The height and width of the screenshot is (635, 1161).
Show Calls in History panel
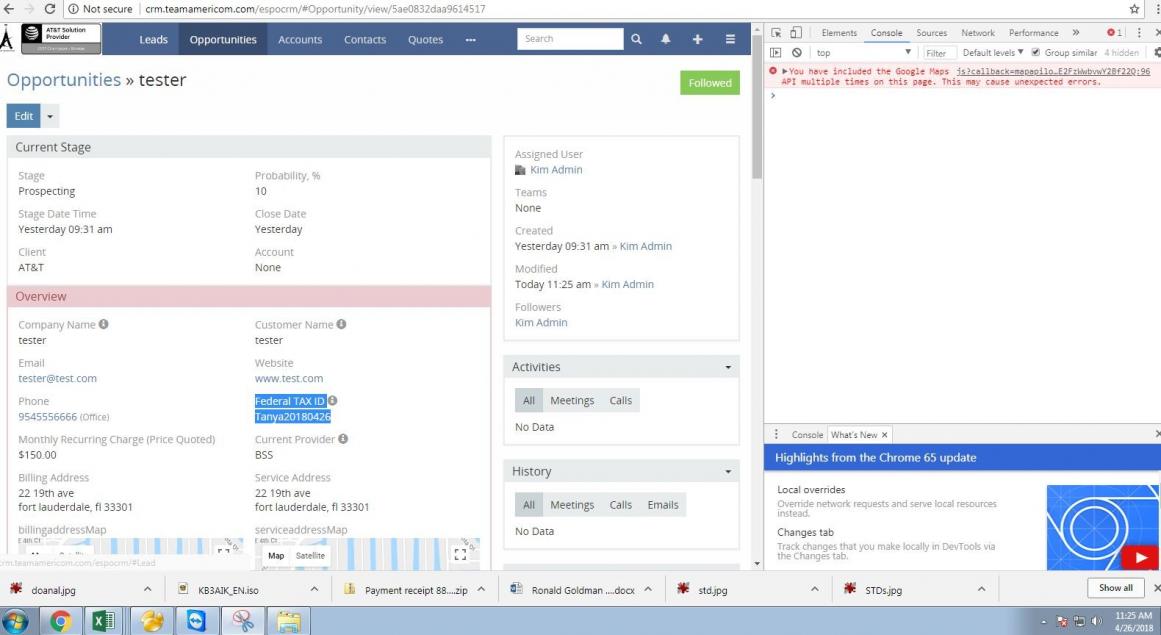[620, 505]
